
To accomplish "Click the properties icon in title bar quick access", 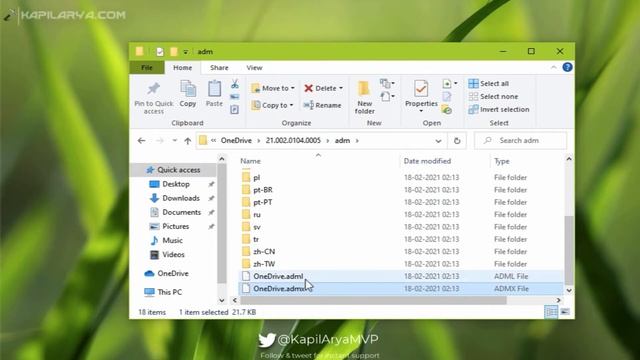I will point(160,52).
